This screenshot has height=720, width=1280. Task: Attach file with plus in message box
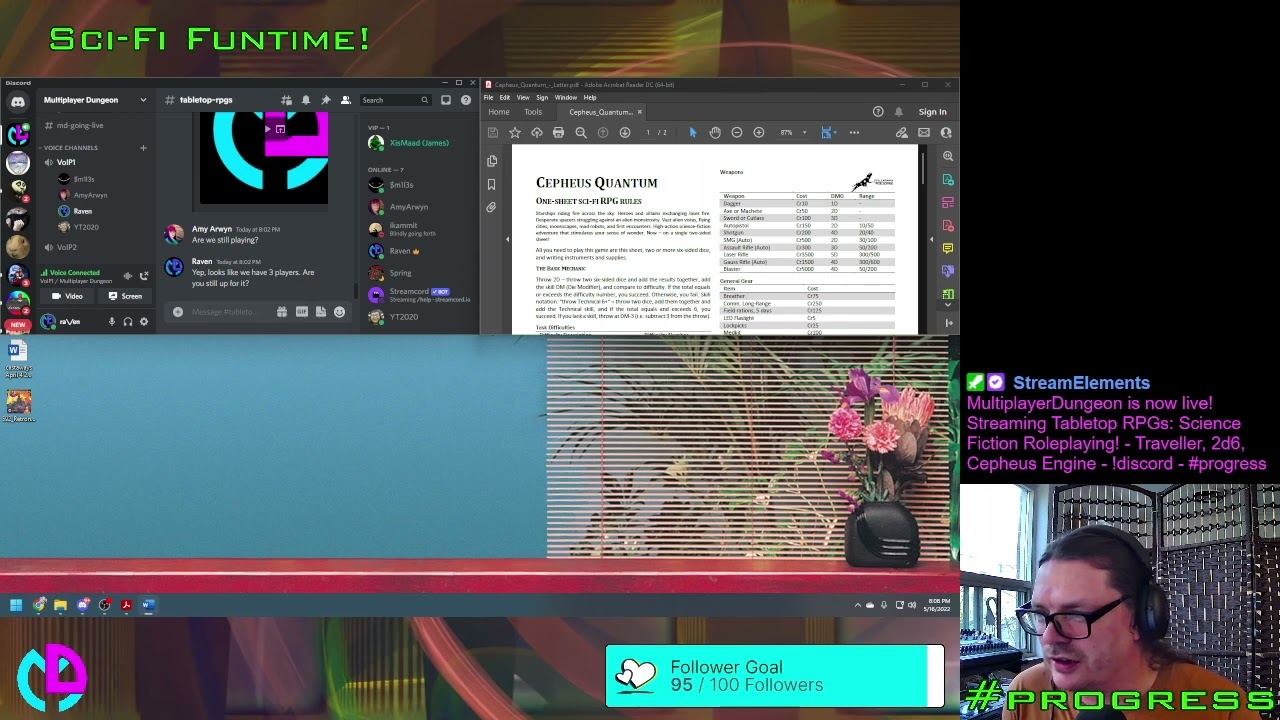tap(178, 312)
